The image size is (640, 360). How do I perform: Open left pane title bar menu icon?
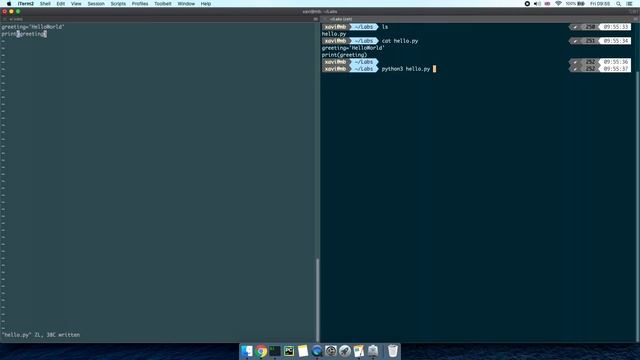coord(316,19)
